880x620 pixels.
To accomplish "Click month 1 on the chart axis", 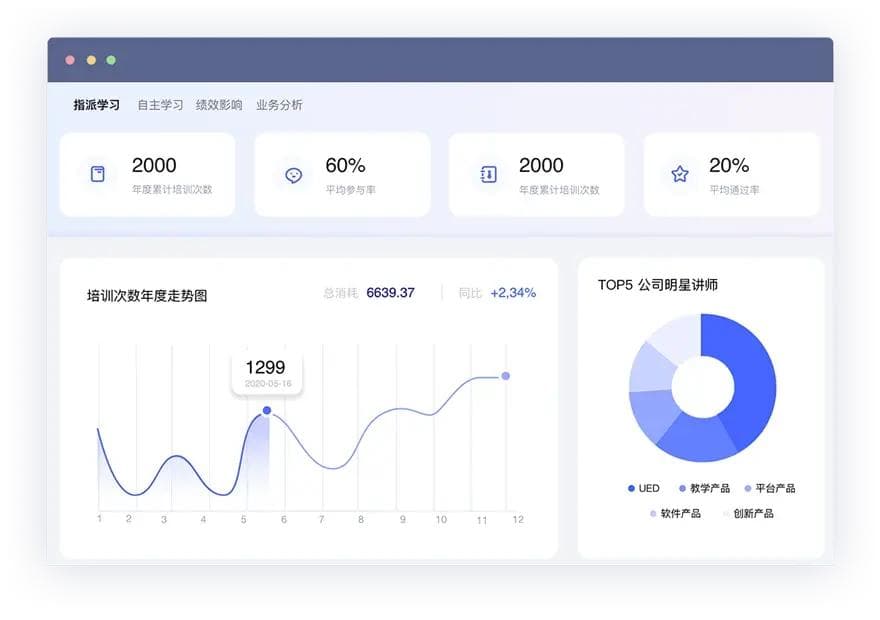I will 99,518.
